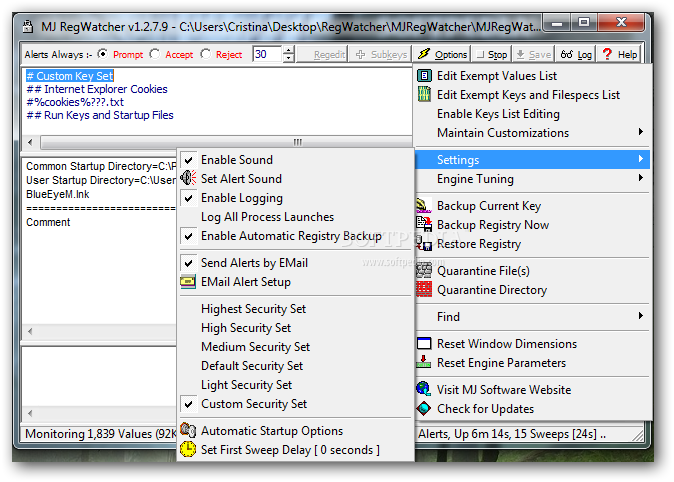Select High Security Set

click(x=296, y=328)
